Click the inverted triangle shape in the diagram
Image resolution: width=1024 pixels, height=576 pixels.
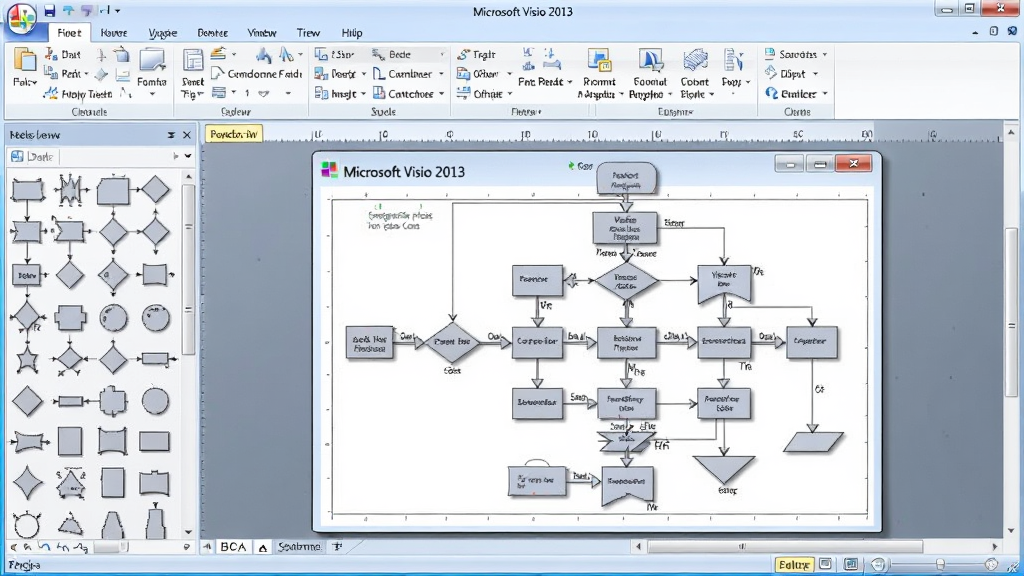click(724, 470)
